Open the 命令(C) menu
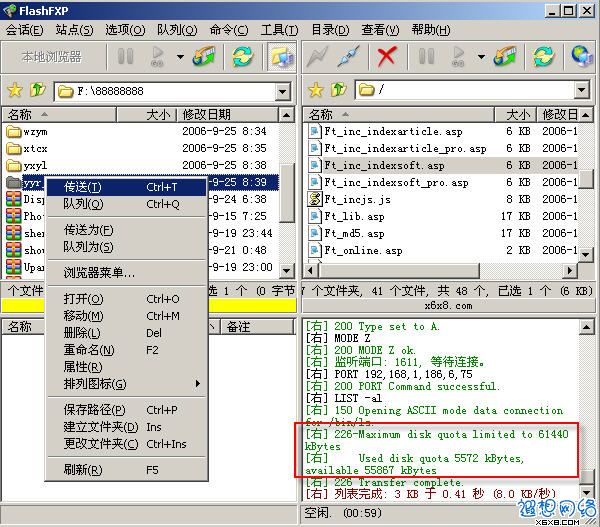Viewport: 600px width, 527px height. [x=229, y=30]
